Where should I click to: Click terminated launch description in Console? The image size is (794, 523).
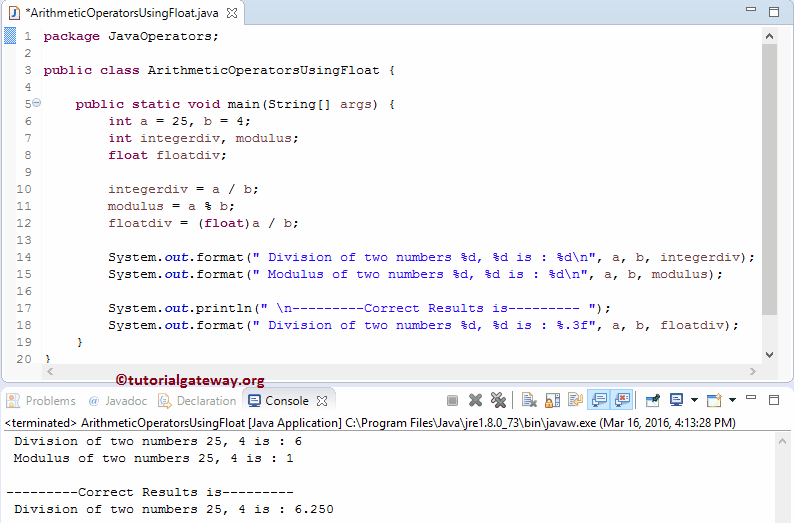coord(370,423)
